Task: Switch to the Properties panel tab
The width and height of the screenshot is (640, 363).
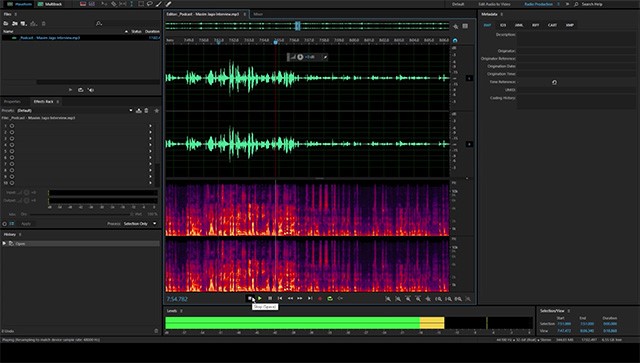Action: point(12,101)
